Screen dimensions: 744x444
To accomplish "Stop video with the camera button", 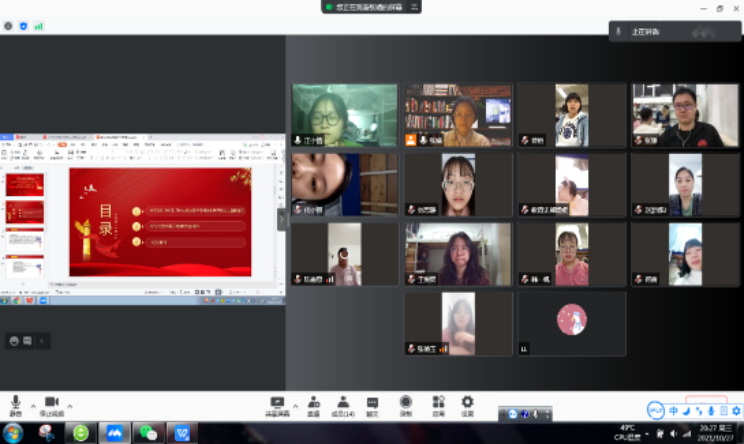I will [x=52, y=402].
